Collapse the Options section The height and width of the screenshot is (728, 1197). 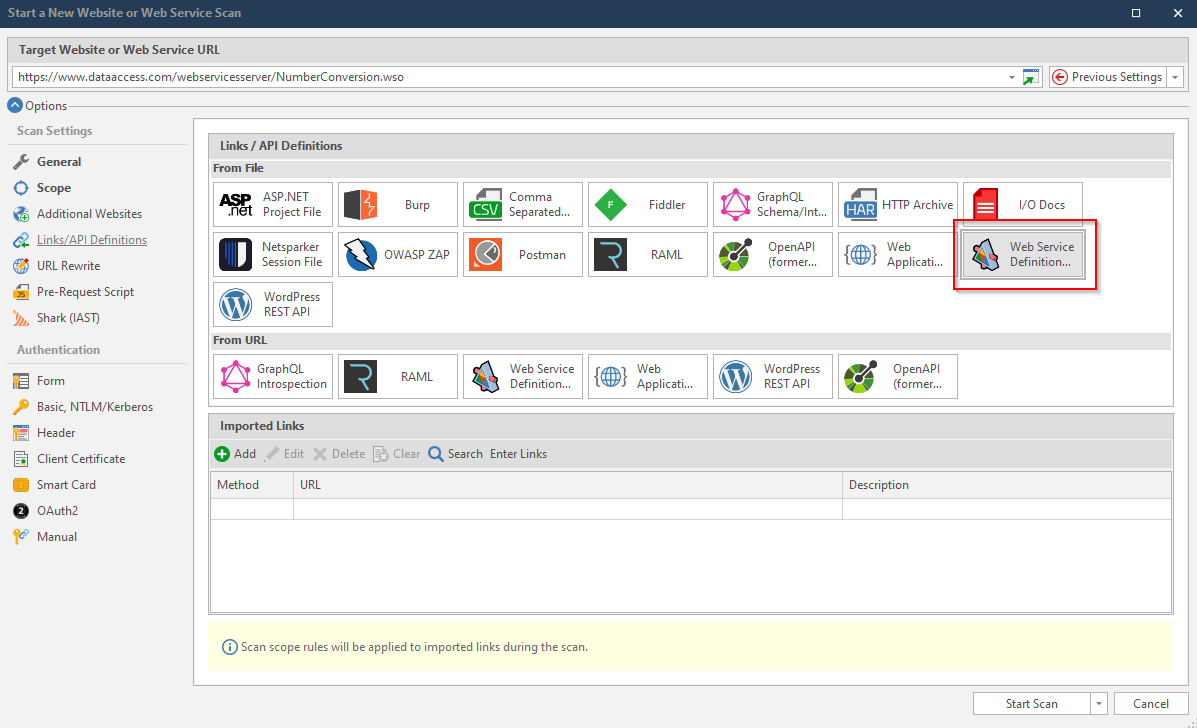pyautogui.click(x=14, y=105)
